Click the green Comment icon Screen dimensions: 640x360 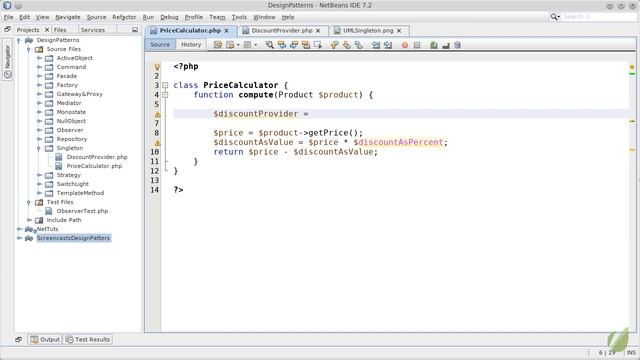pos(434,45)
